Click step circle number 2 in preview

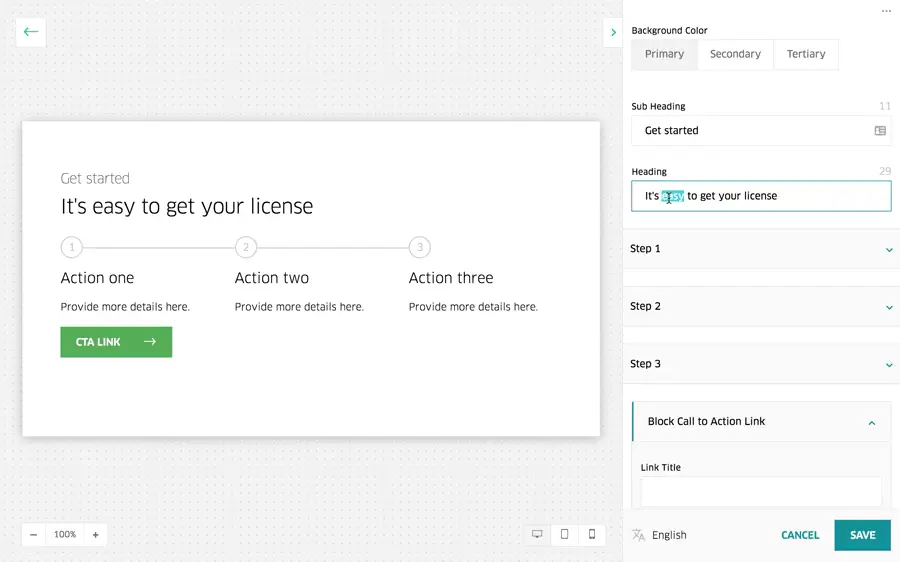[x=246, y=247]
